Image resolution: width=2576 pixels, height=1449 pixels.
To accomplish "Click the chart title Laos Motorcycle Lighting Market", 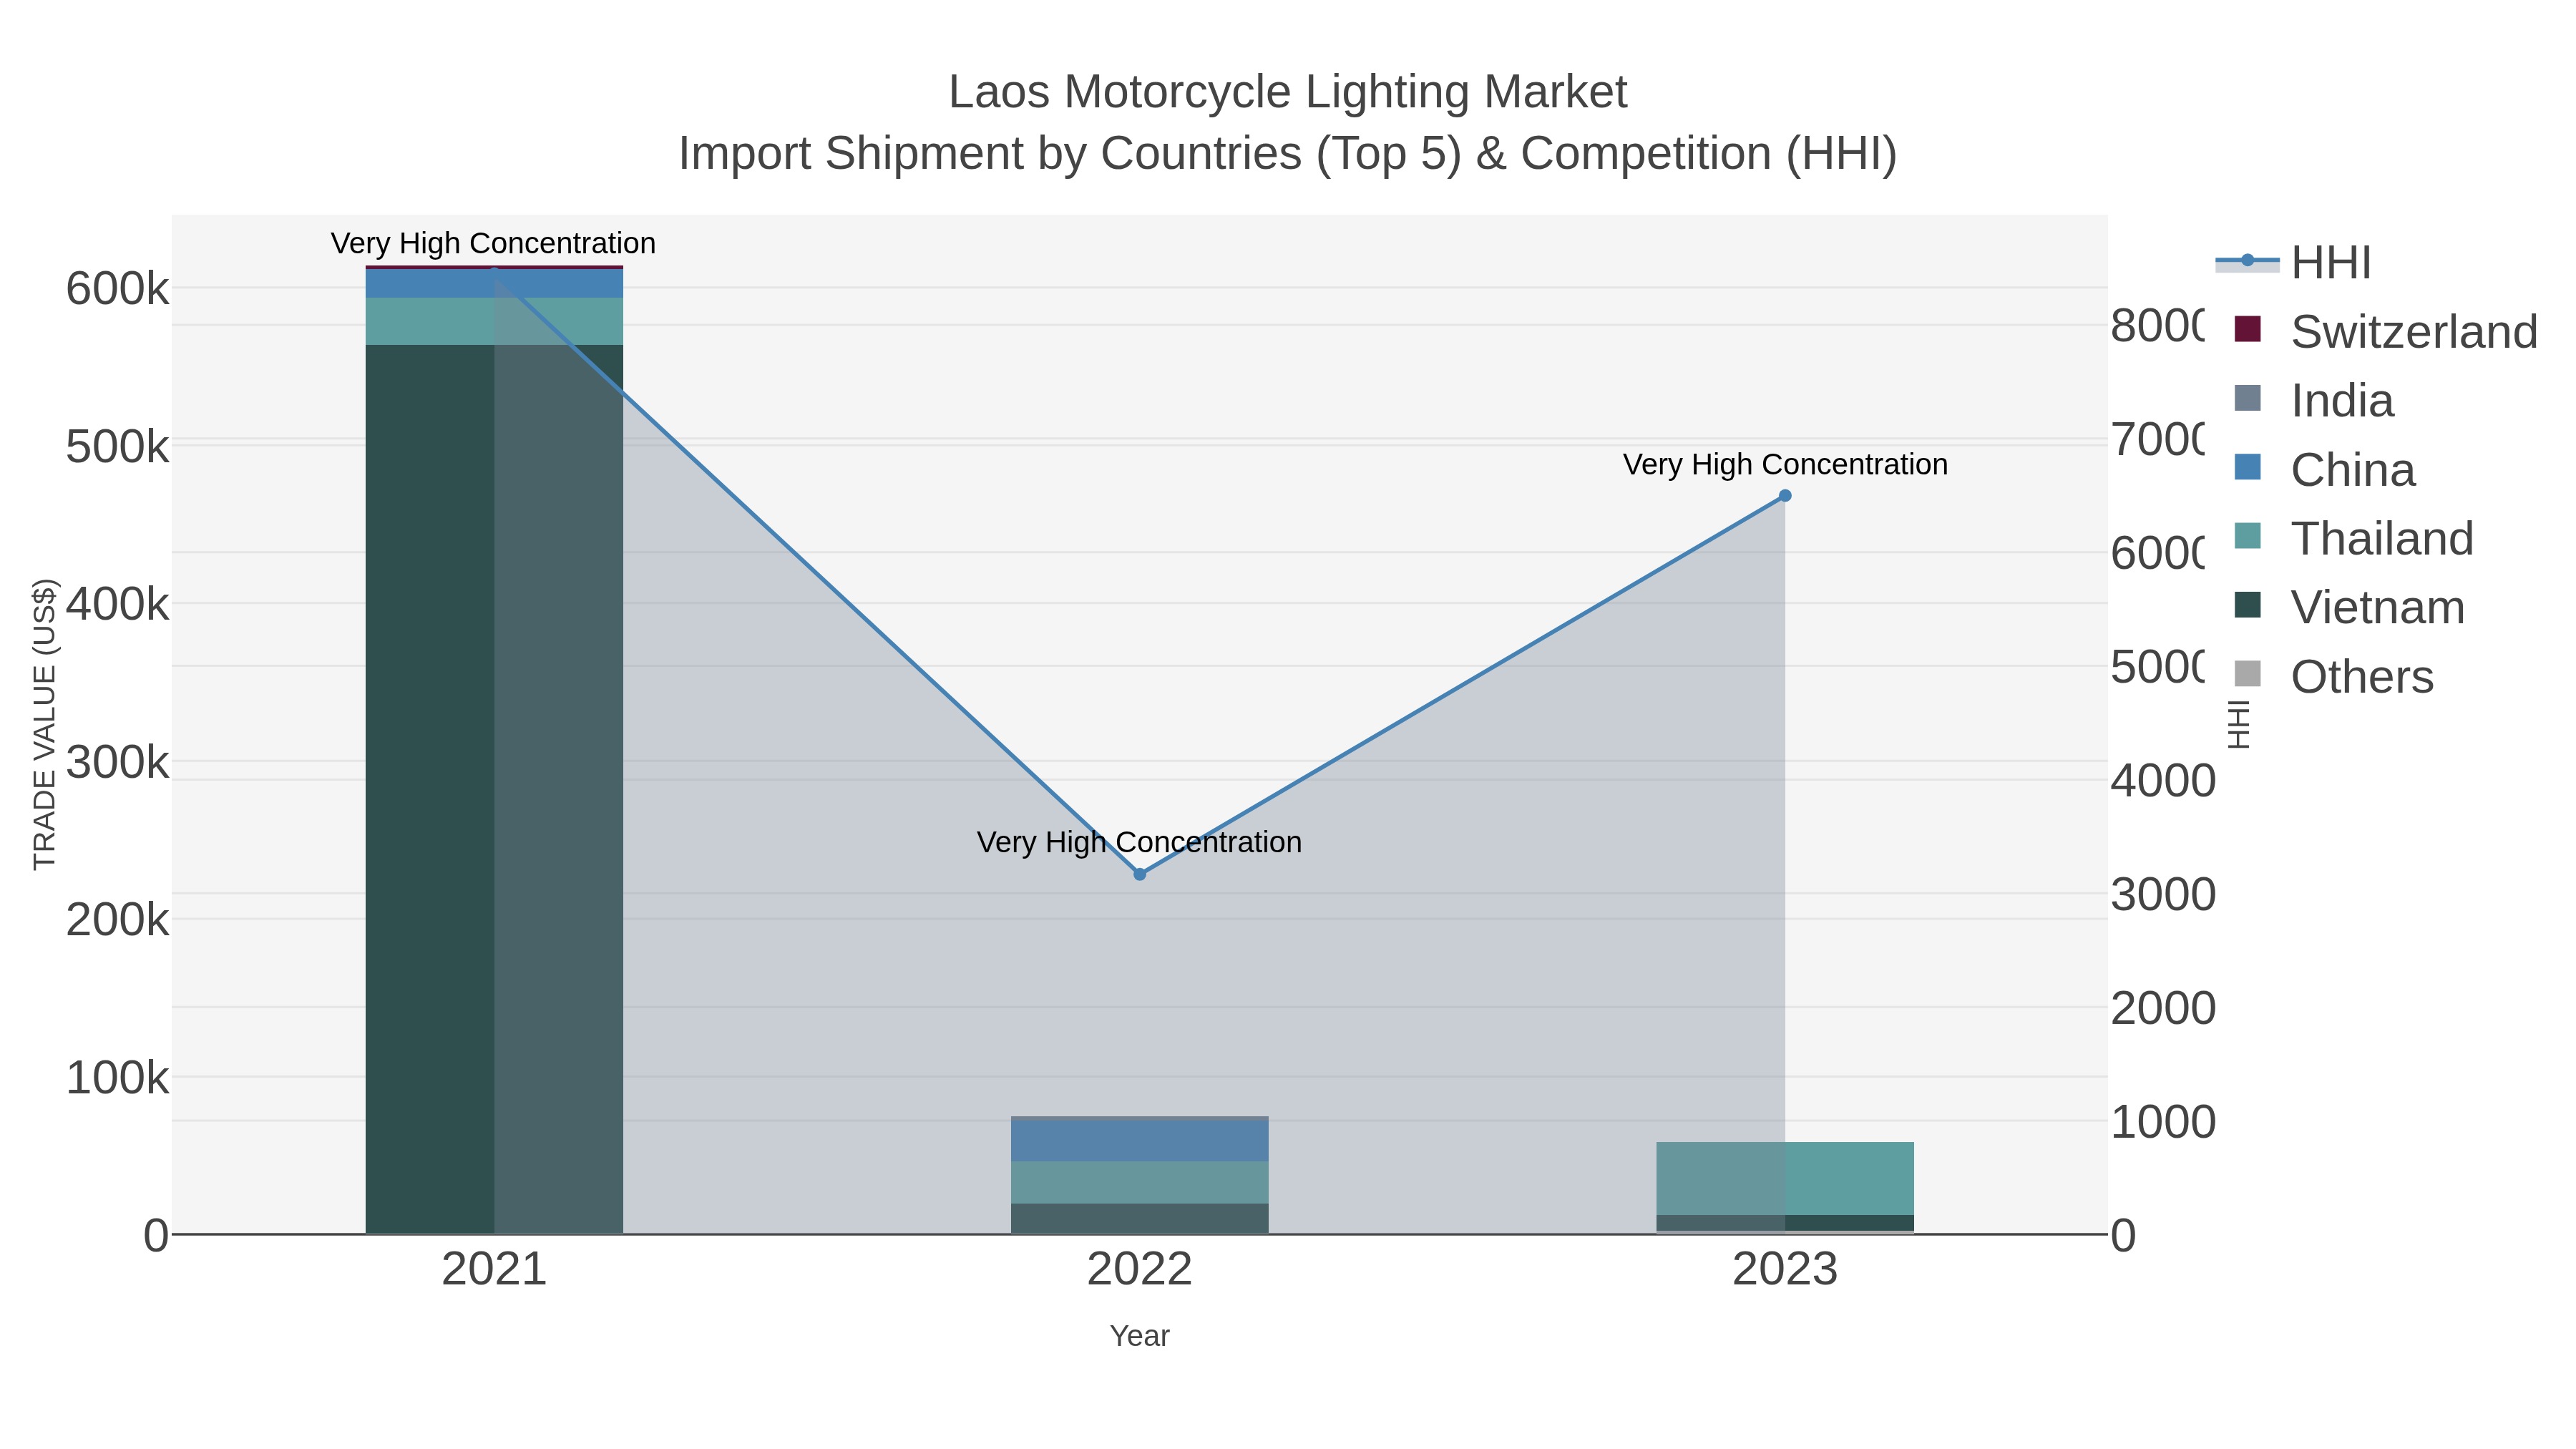I will pos(1288,92).
